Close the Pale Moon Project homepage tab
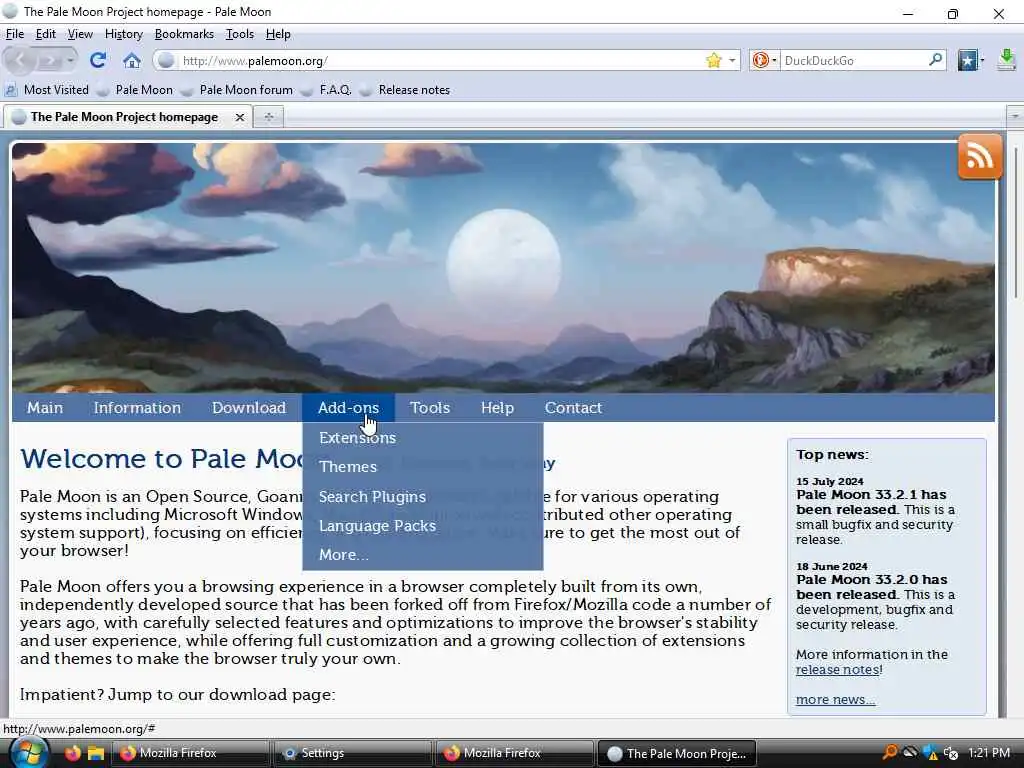Screen dimensions: 1024x768 [240, 117]
